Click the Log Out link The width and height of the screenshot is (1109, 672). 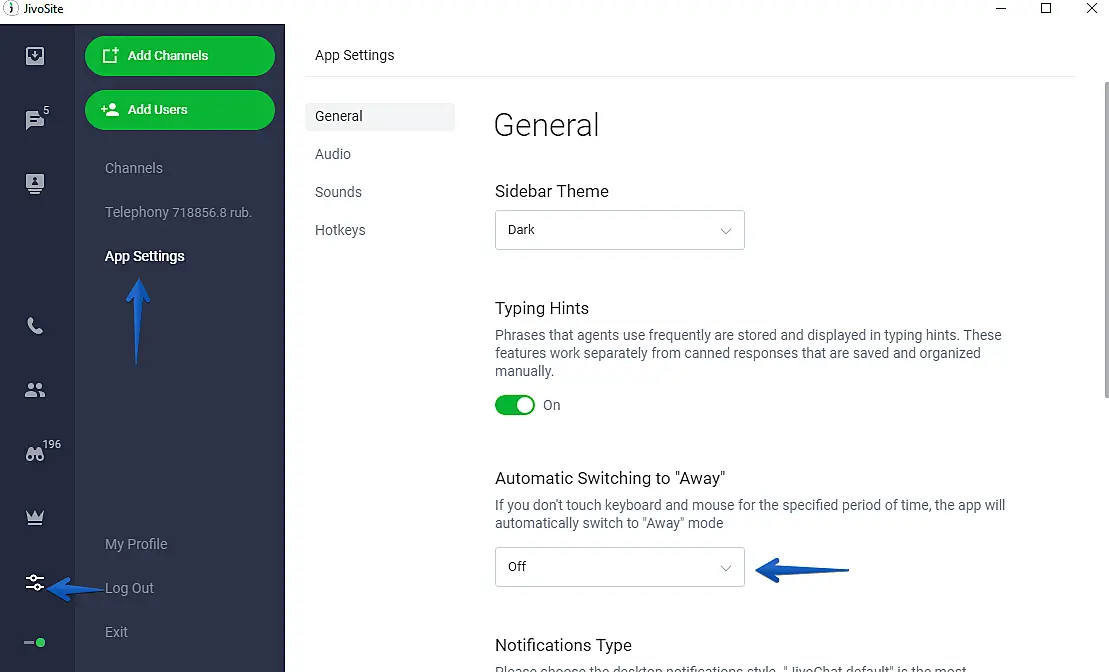coord(130,588)
